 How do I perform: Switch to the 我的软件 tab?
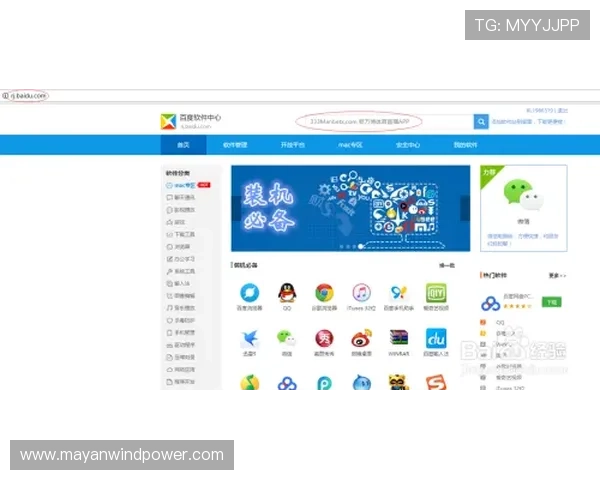pos(465,145)
